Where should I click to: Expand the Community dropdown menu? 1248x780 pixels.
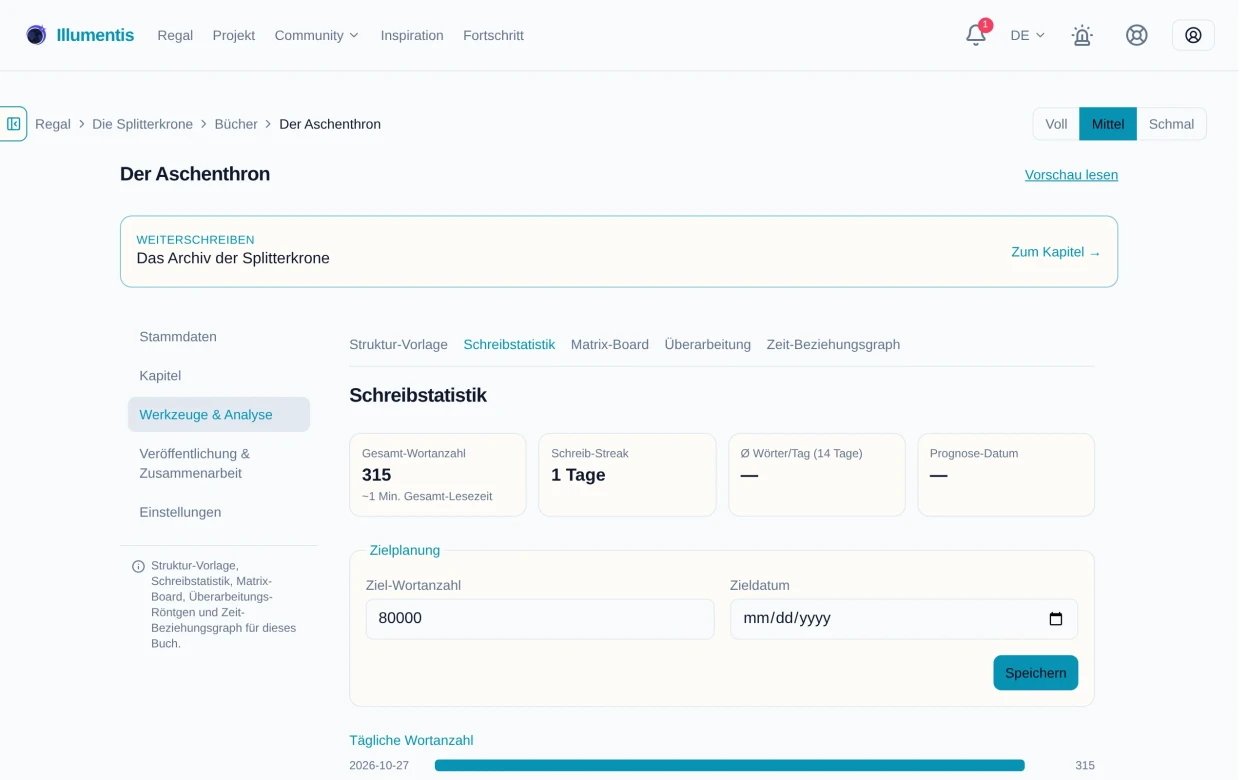click(316, 35)
